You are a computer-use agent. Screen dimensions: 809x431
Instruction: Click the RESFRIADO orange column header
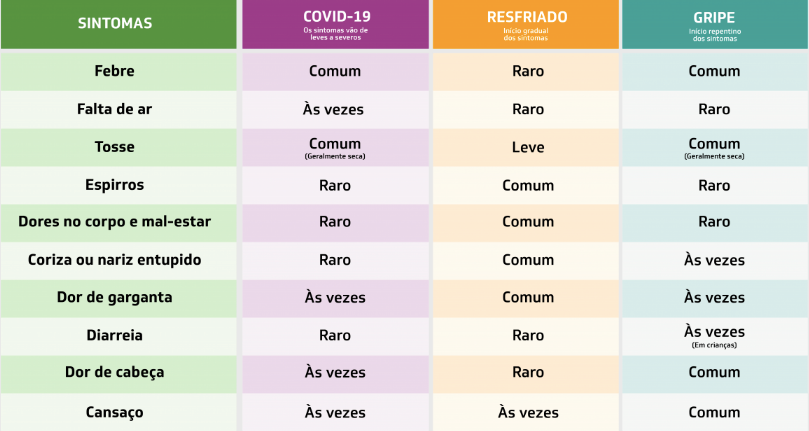click(526, 24)
